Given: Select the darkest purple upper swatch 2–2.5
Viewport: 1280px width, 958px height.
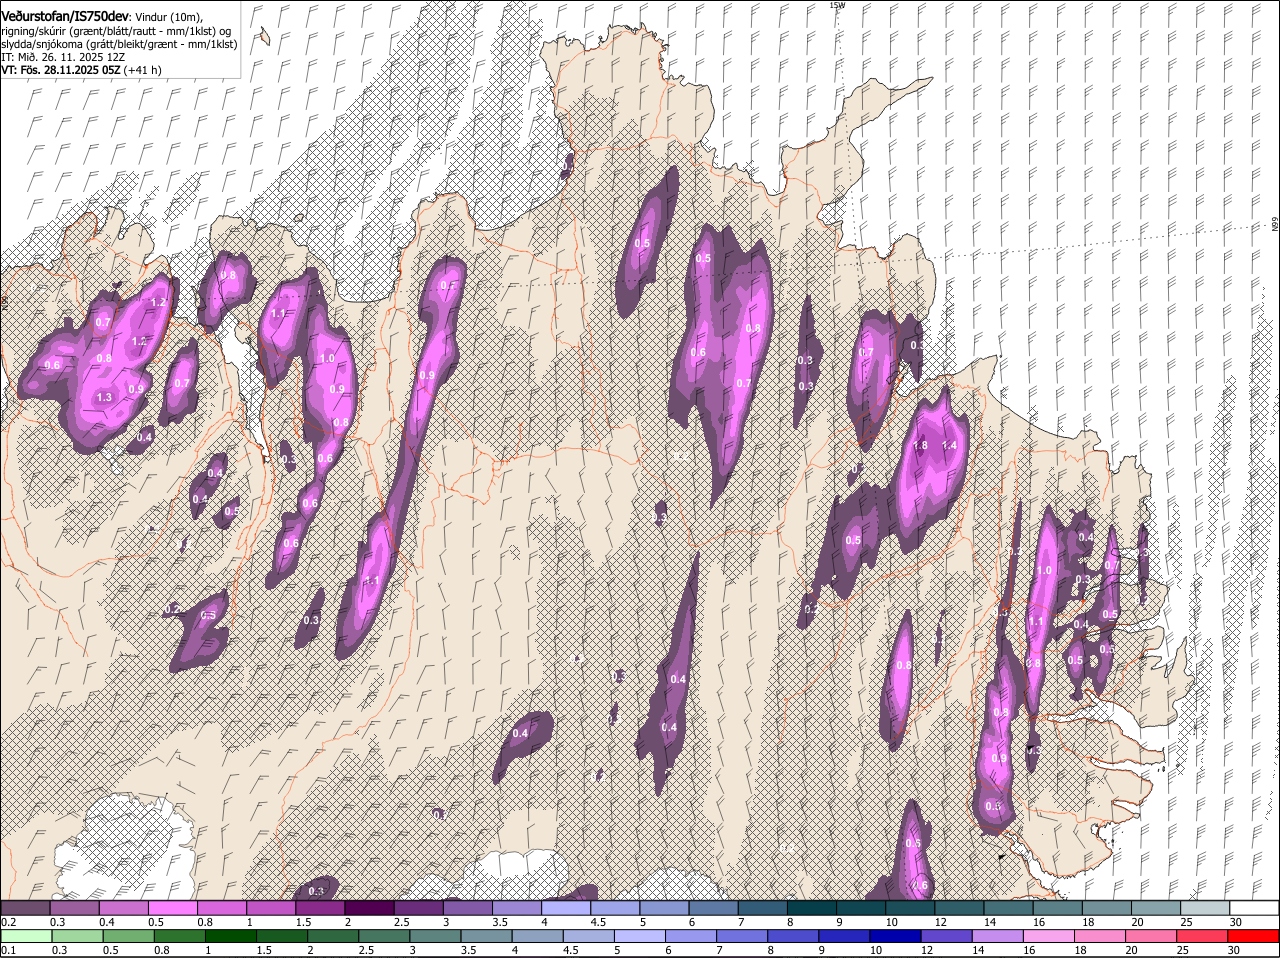Looking at the screenshot, I should (370, 908).
